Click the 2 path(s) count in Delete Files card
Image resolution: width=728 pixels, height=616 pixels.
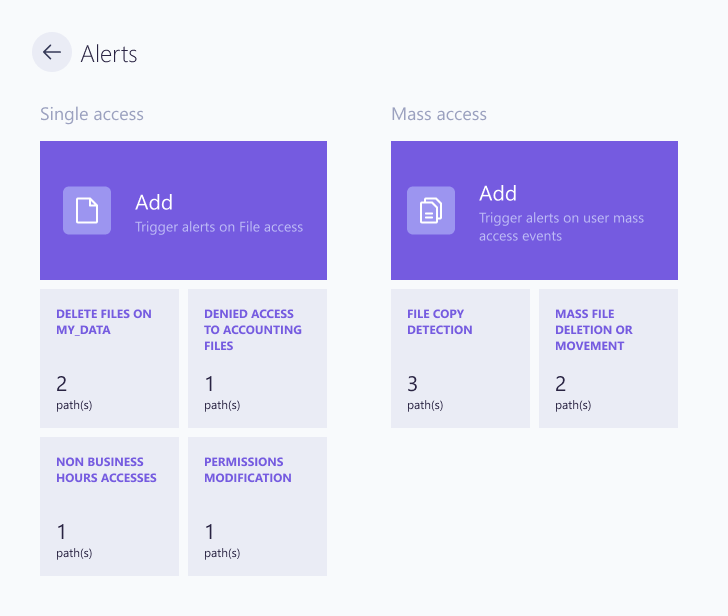click(x=74, y=393)
